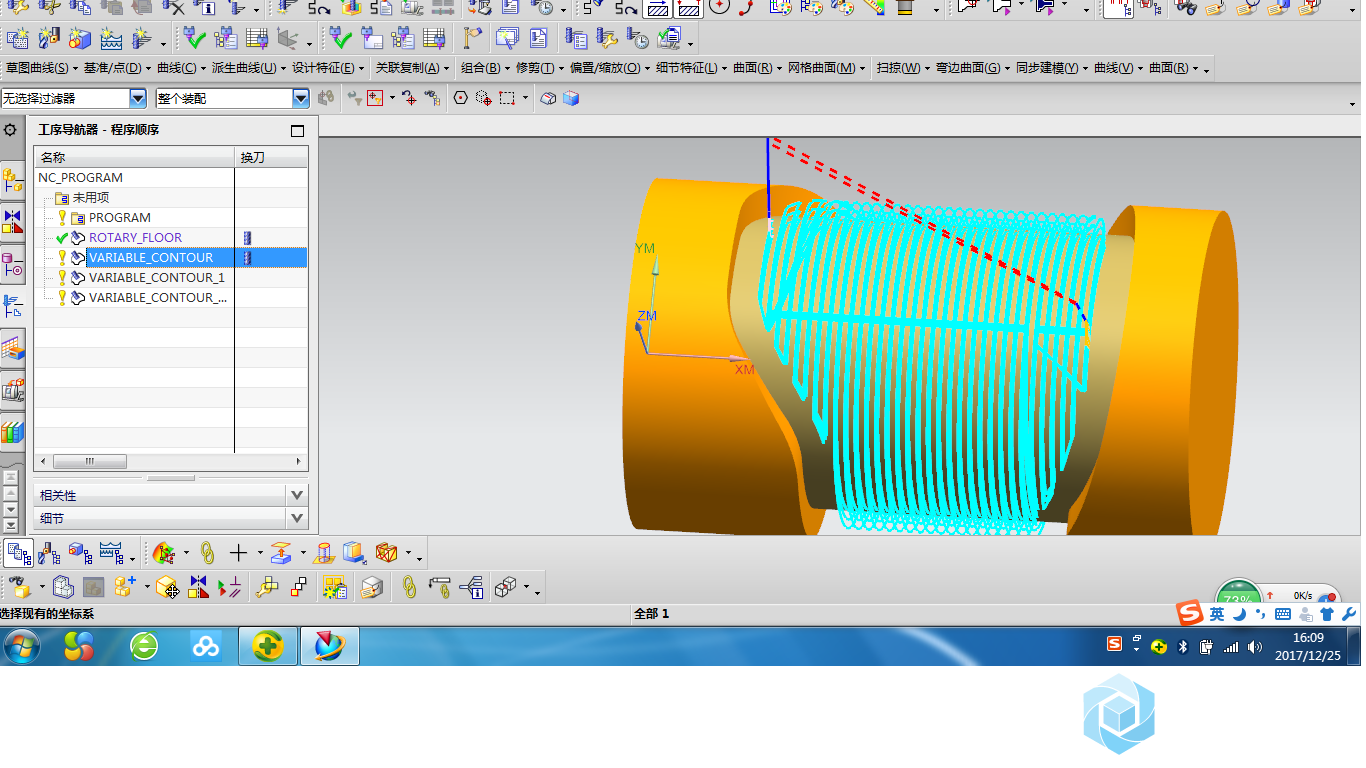Screen dimensions: 1366x768
Task: Select Program Order View icon
Action: pyautogui.click(x=18, y=552)
